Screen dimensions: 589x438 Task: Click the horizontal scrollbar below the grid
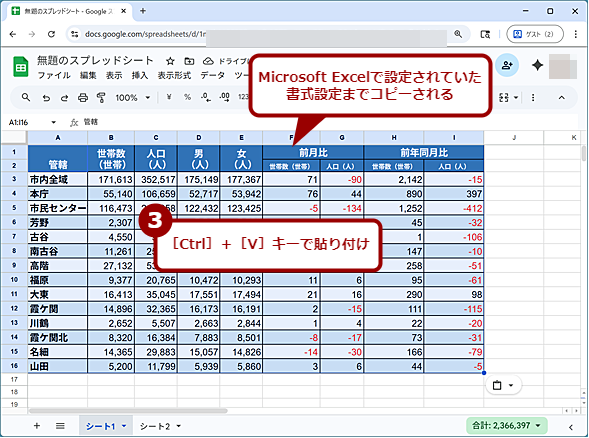128,411
